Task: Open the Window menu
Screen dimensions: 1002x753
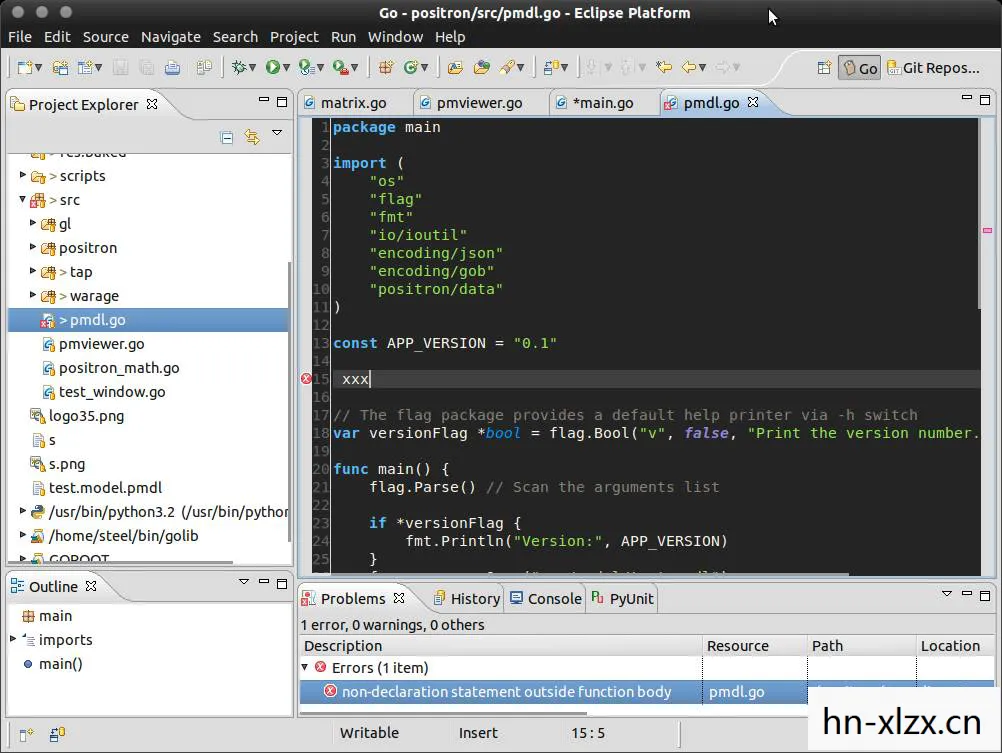Action: (395, 37)
